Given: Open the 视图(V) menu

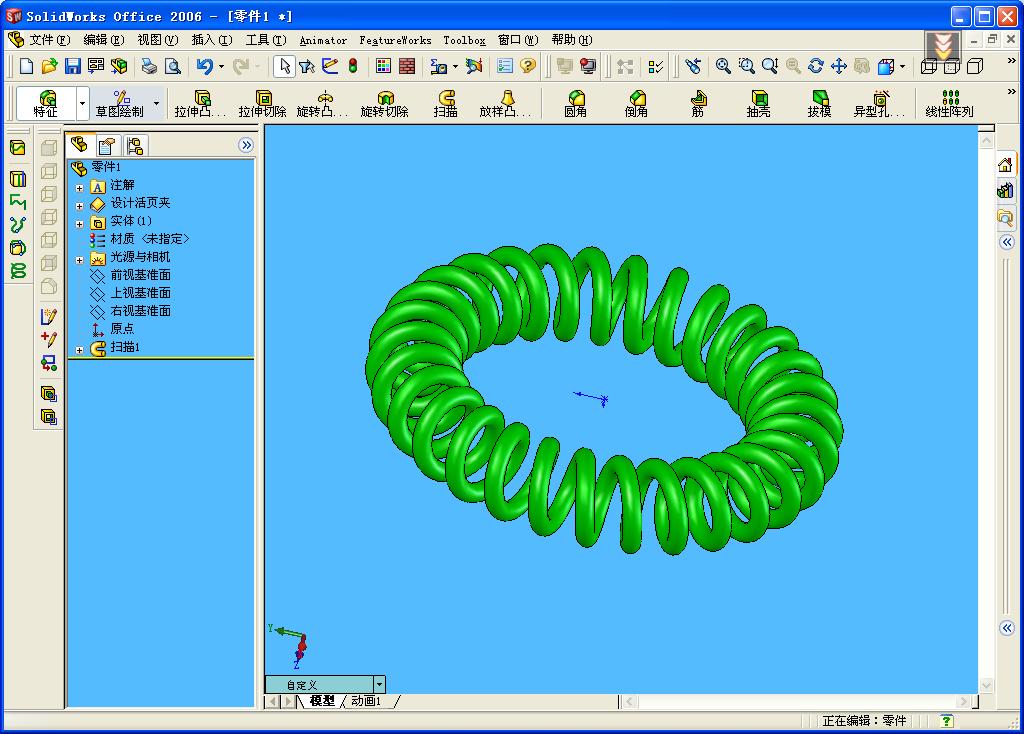Looking at the screenshot, I should coord(158,40).
